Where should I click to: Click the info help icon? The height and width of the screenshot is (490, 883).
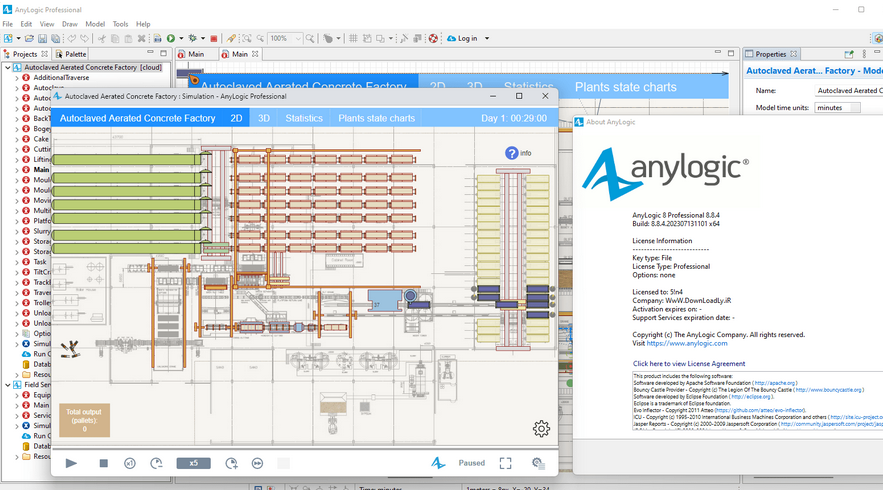click(x=512, y=153)
